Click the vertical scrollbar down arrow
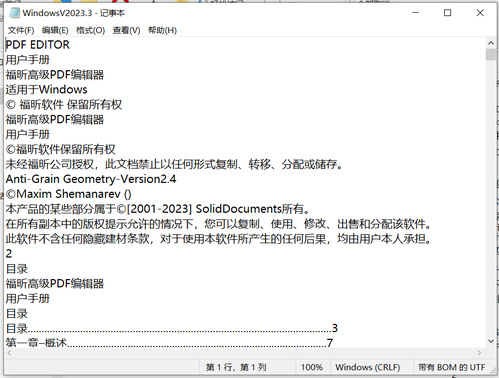Viewport: 499px width, 378px height. click(491, 341)
